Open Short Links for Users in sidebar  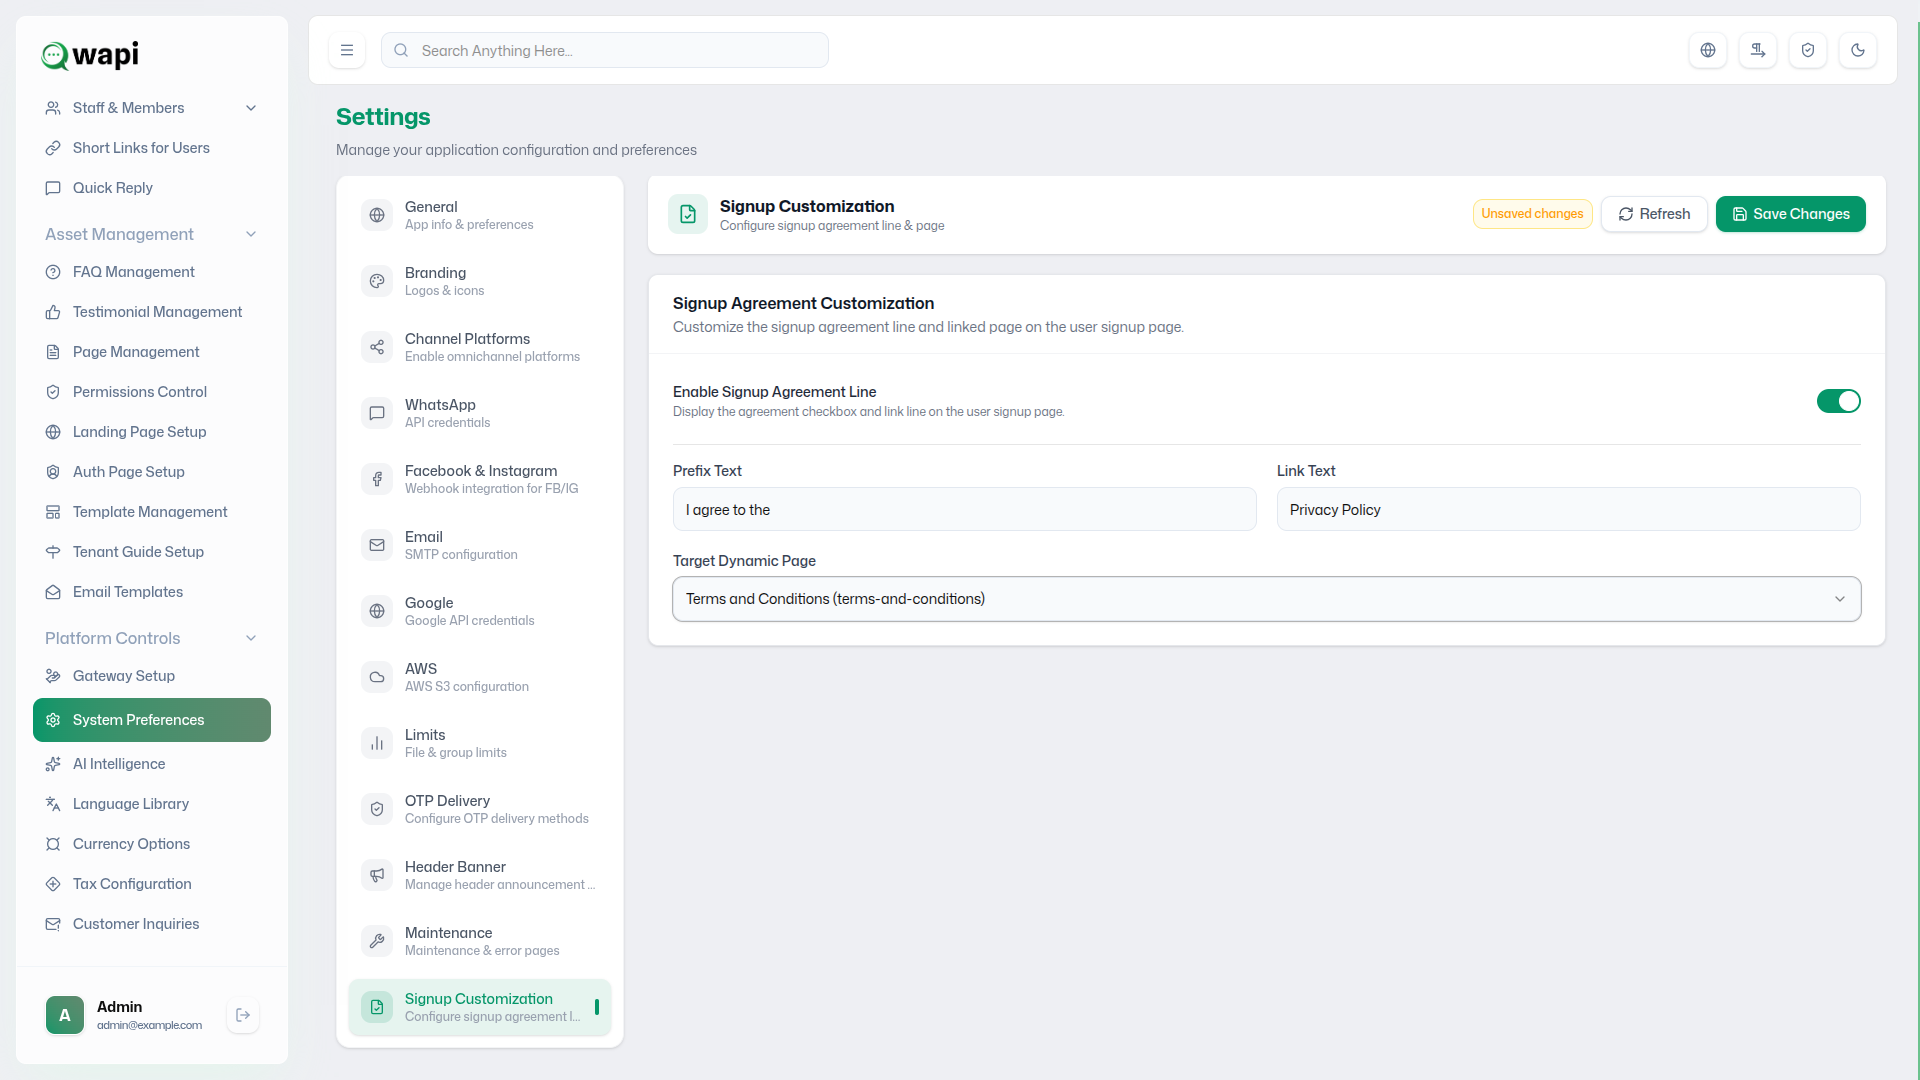coord(151,148)
